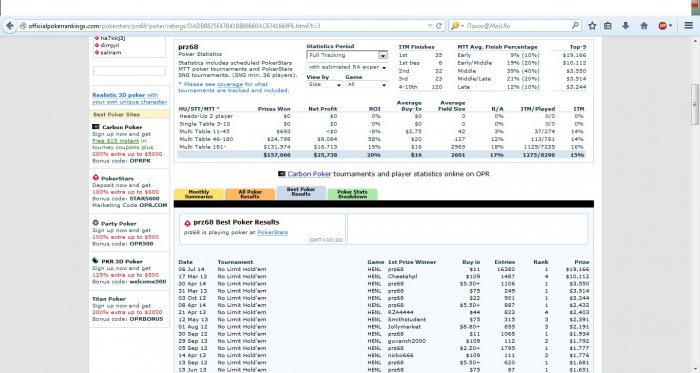Viewport: 700px width, 373px height.
Task: Click Rank column header in results
Action: [541, 262]
